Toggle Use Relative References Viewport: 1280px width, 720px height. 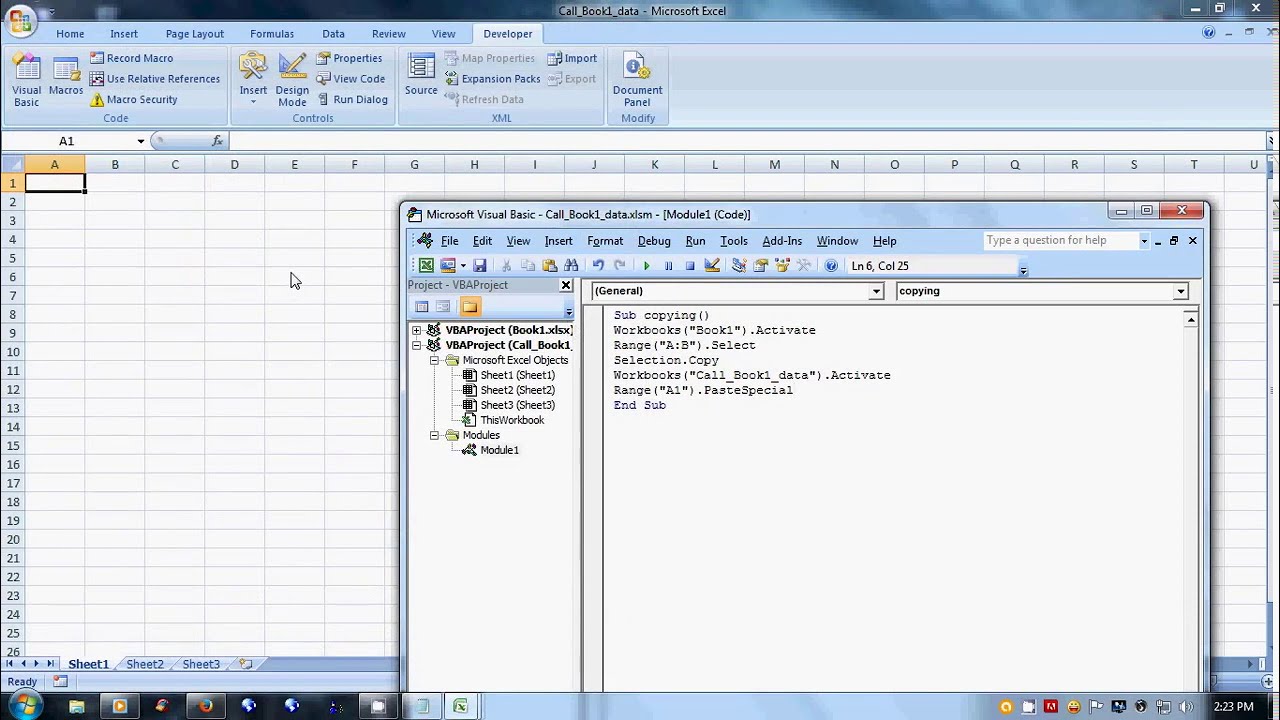pos(155,79)
